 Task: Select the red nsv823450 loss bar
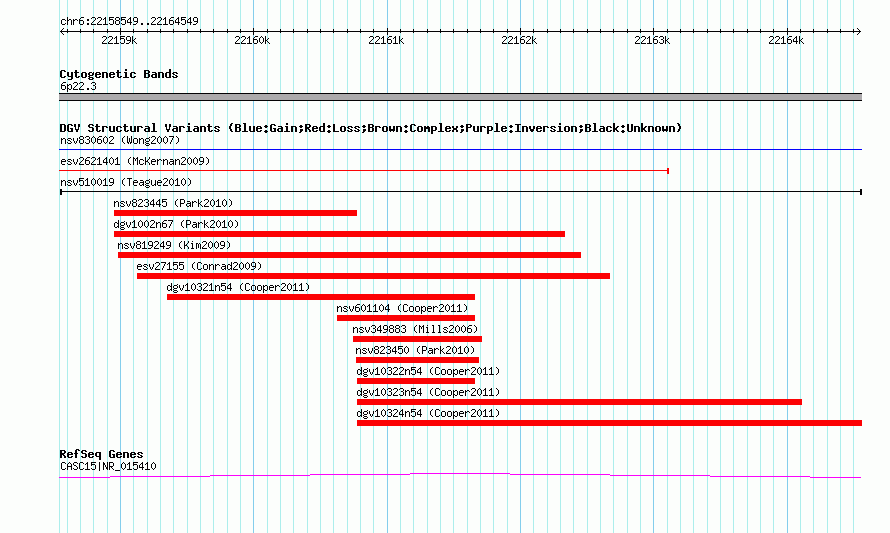point(417,360)
